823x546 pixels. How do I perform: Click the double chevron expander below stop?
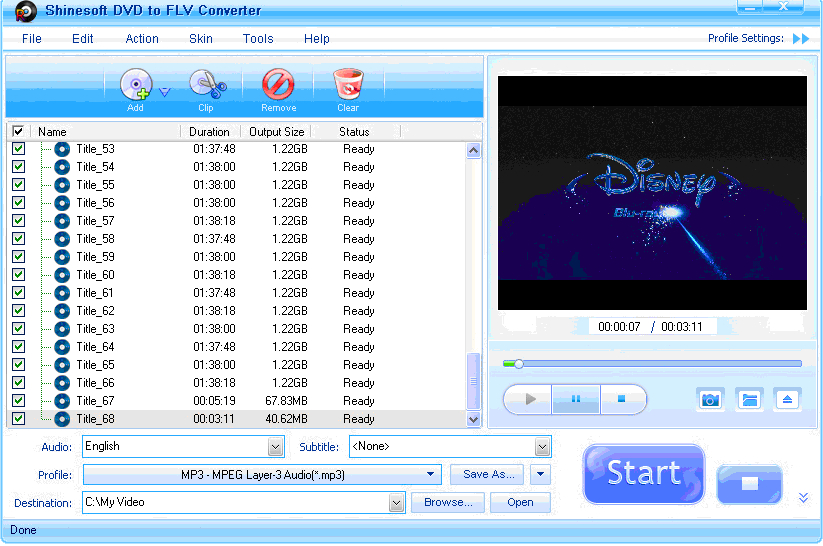(x=803, y=497)
